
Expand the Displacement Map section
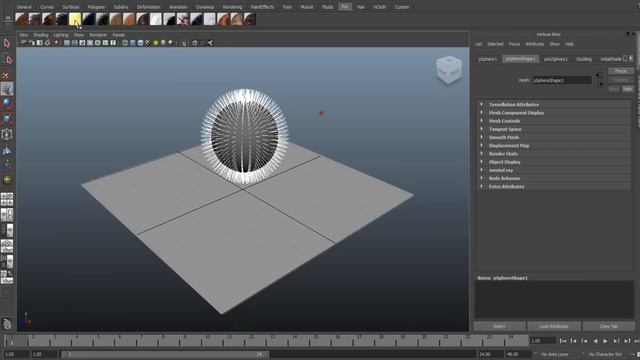point(554,145)
